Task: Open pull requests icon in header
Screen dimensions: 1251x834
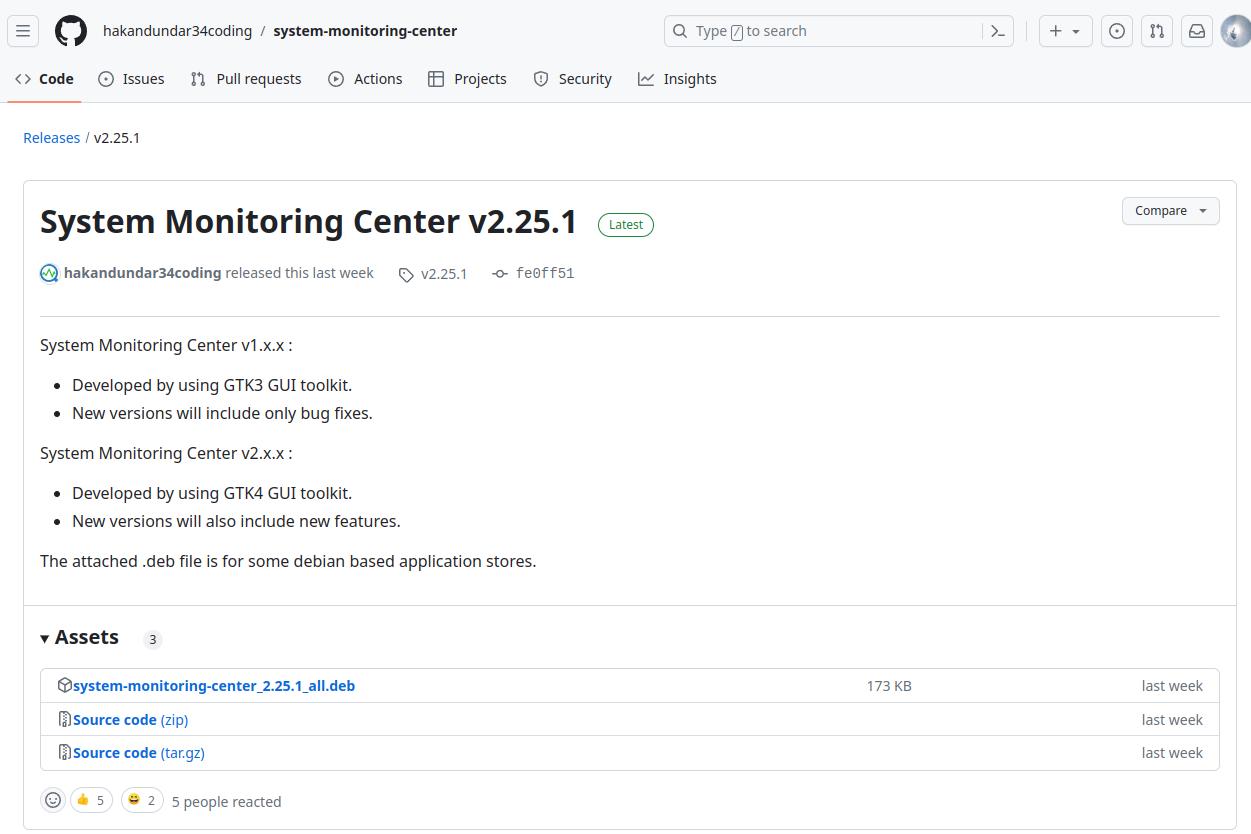Action: 1157,31
